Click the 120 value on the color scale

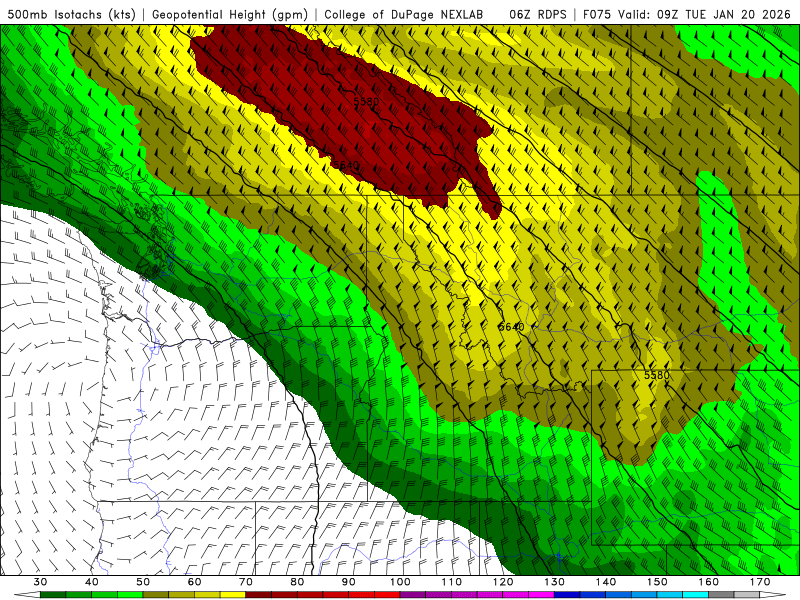point(504,582)
